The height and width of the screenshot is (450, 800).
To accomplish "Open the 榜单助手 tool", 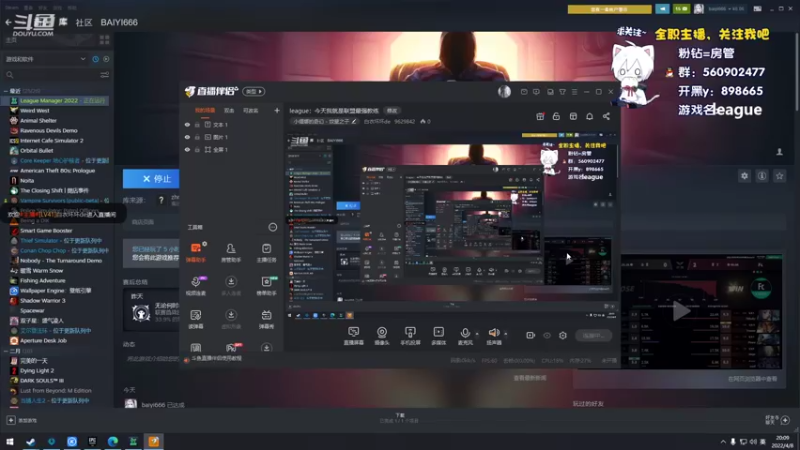I will tap(266, 286).
